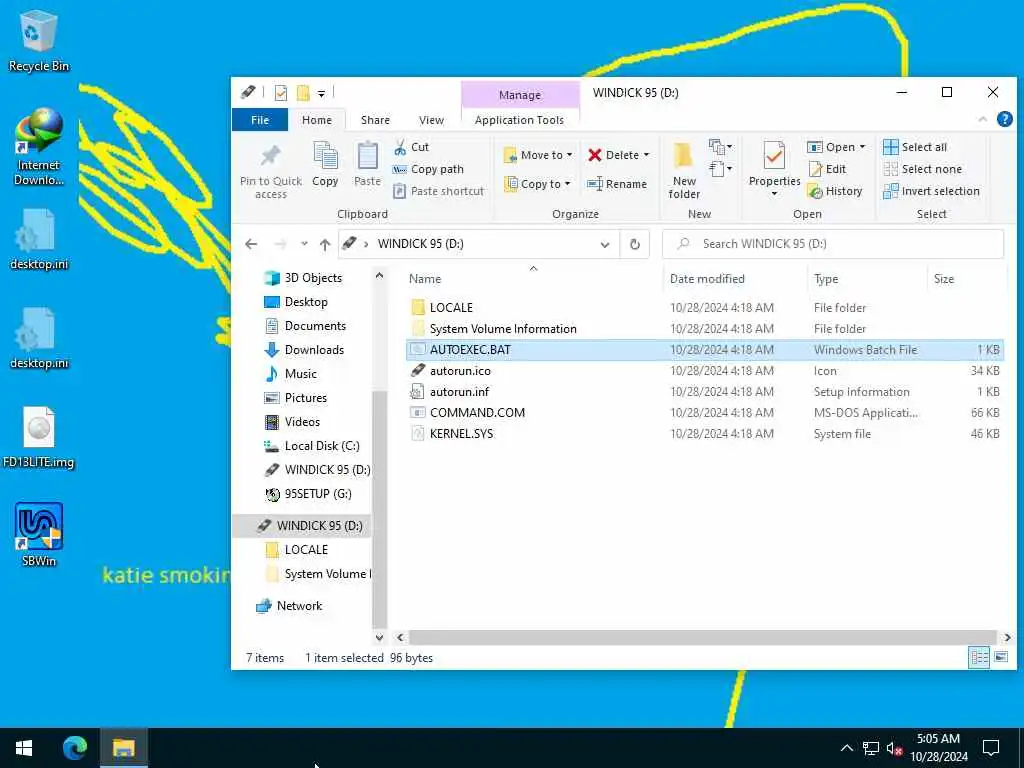The image size is (1024, 768).
Task: Click the volume icon in system tray
Action: 894,748
